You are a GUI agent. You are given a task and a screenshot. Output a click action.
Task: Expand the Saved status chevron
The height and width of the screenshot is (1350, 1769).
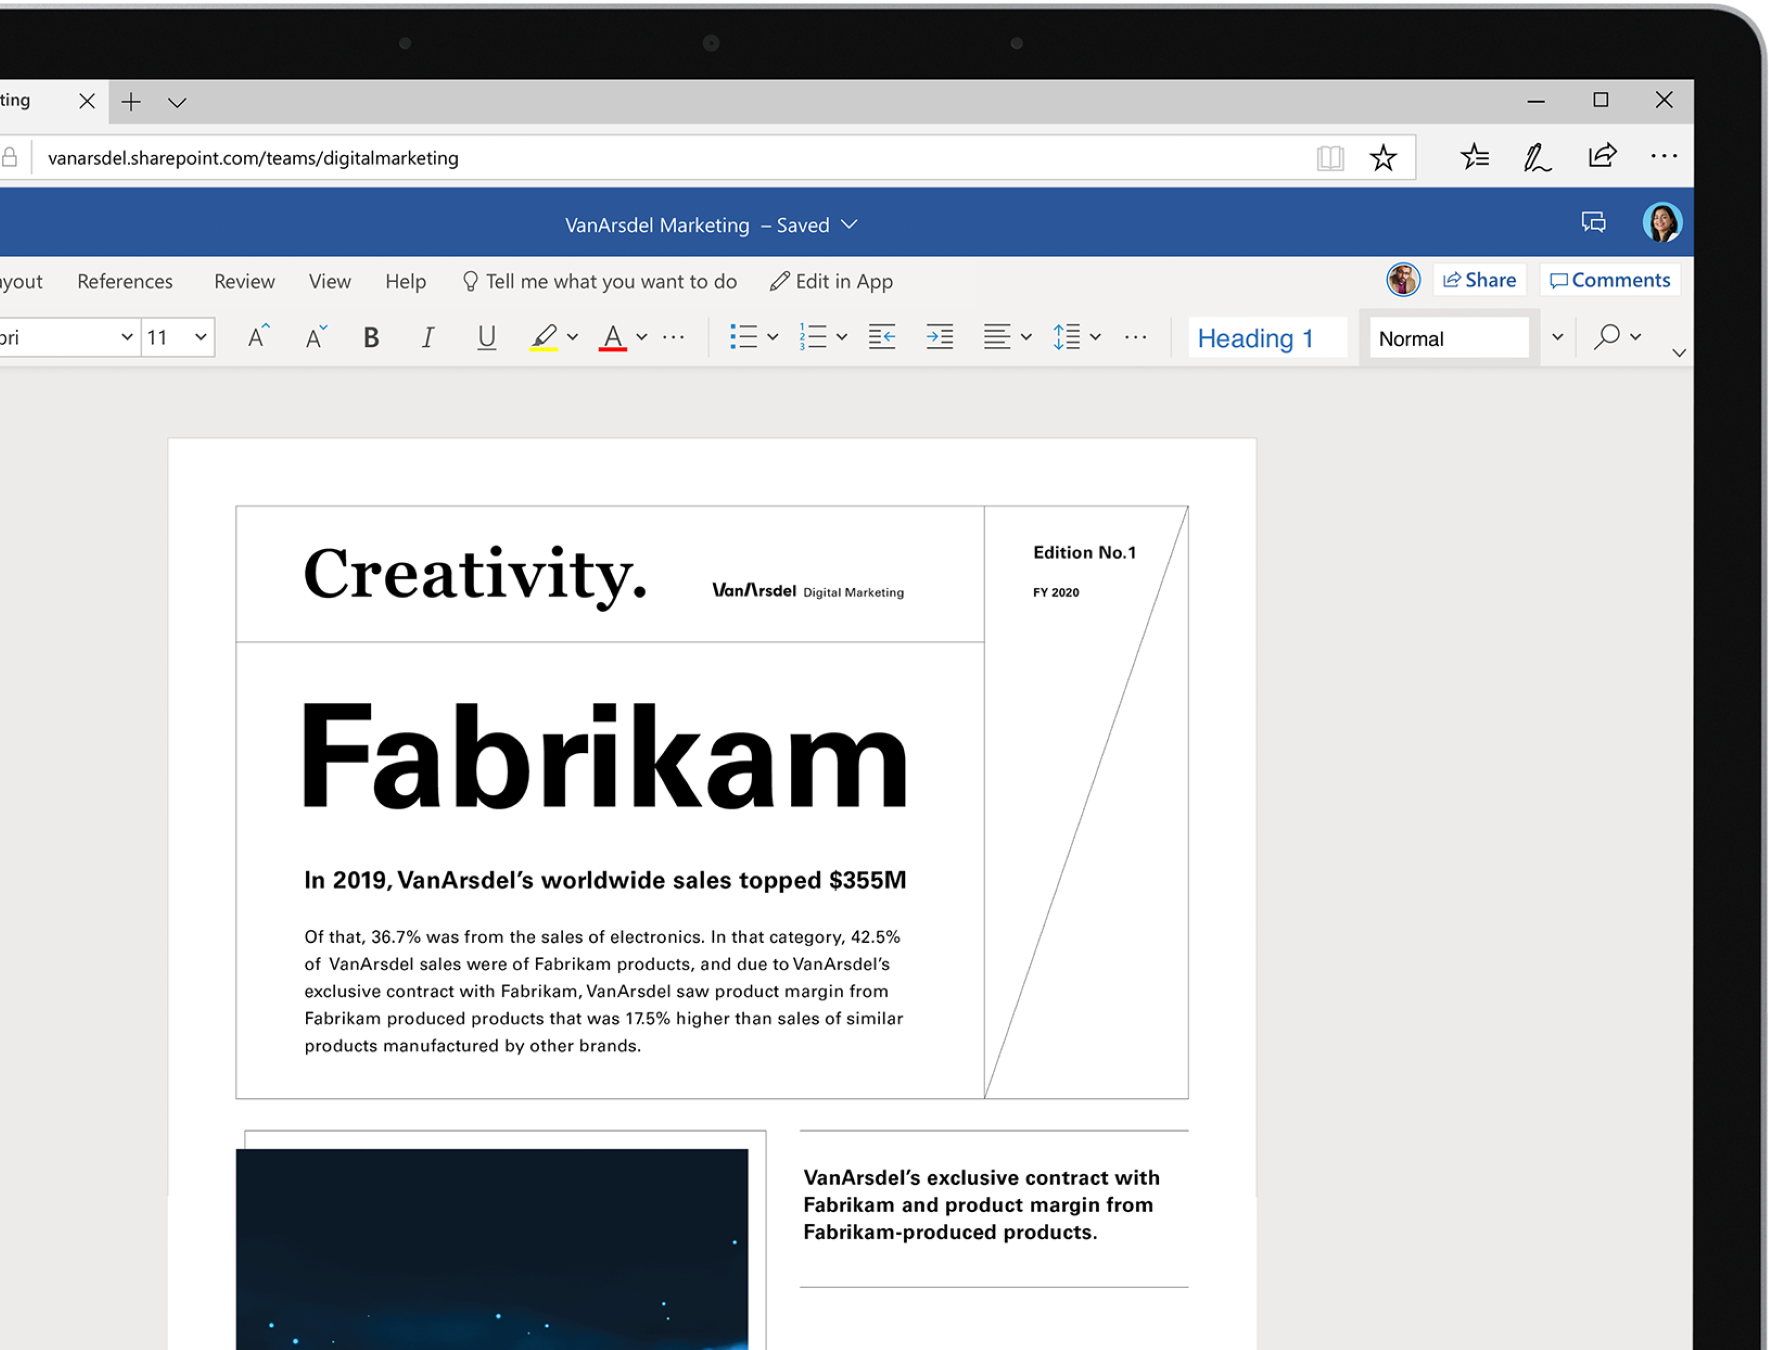point(851,225)
